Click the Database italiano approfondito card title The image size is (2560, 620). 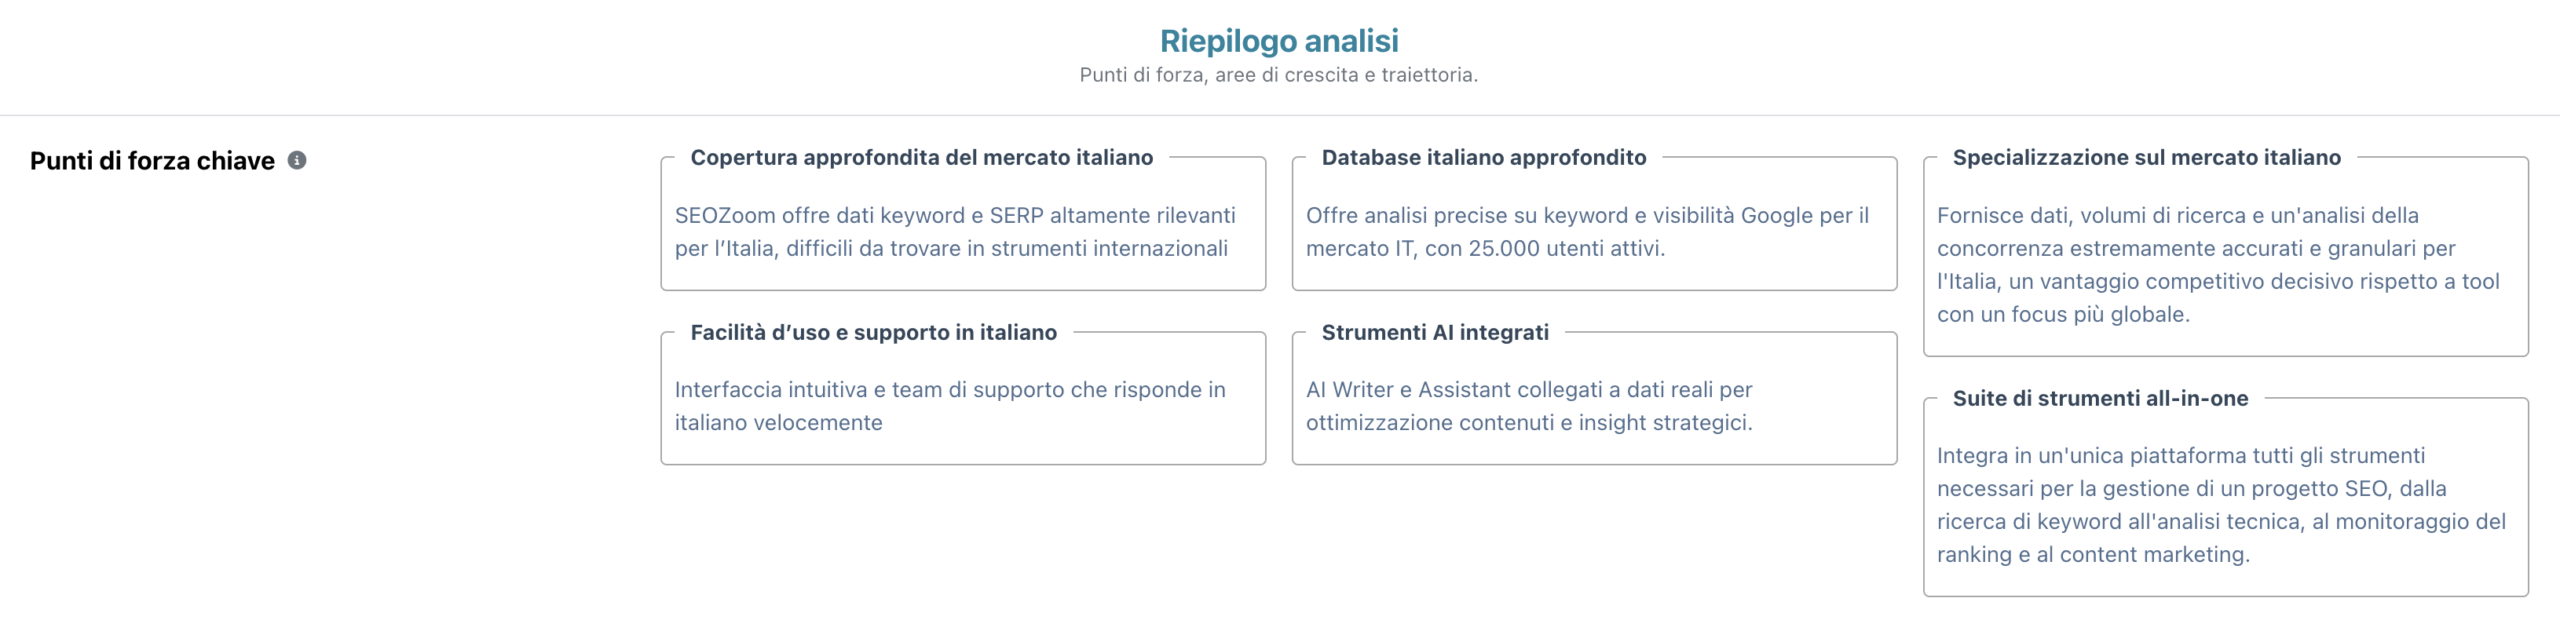tap(1483, 157)
